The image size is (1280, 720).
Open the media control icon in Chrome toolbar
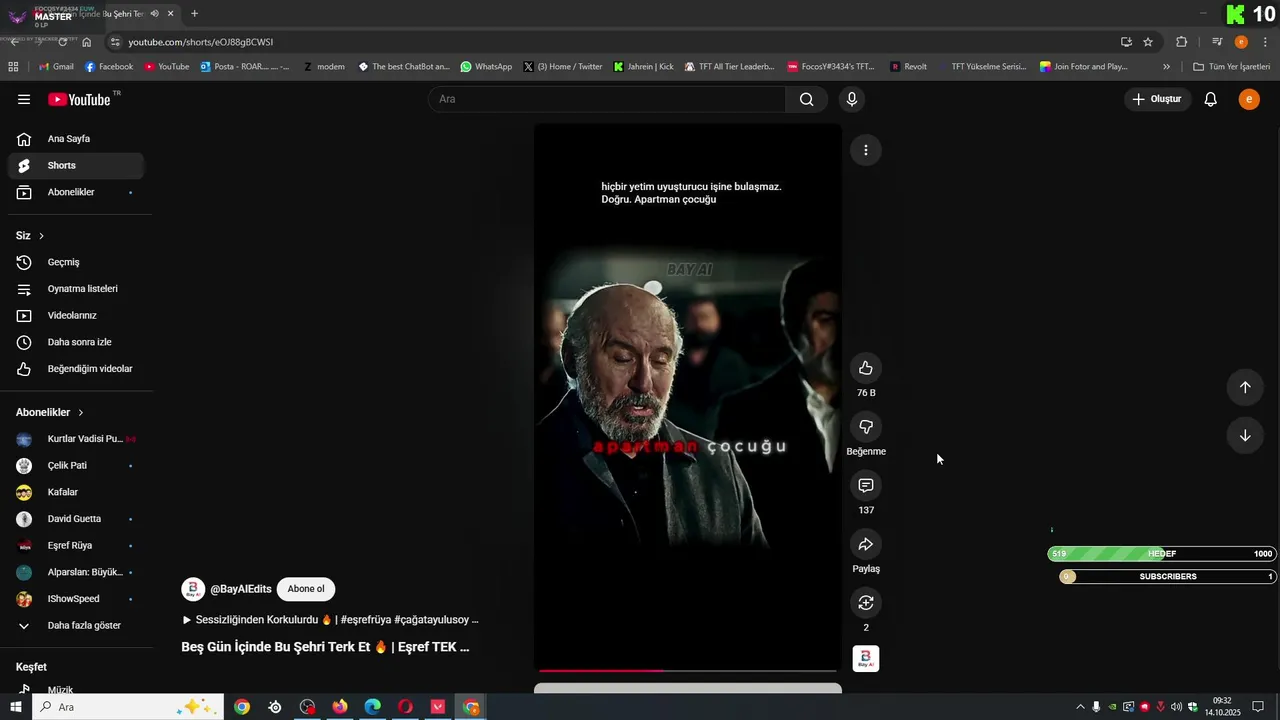(x=1217, y=42)
